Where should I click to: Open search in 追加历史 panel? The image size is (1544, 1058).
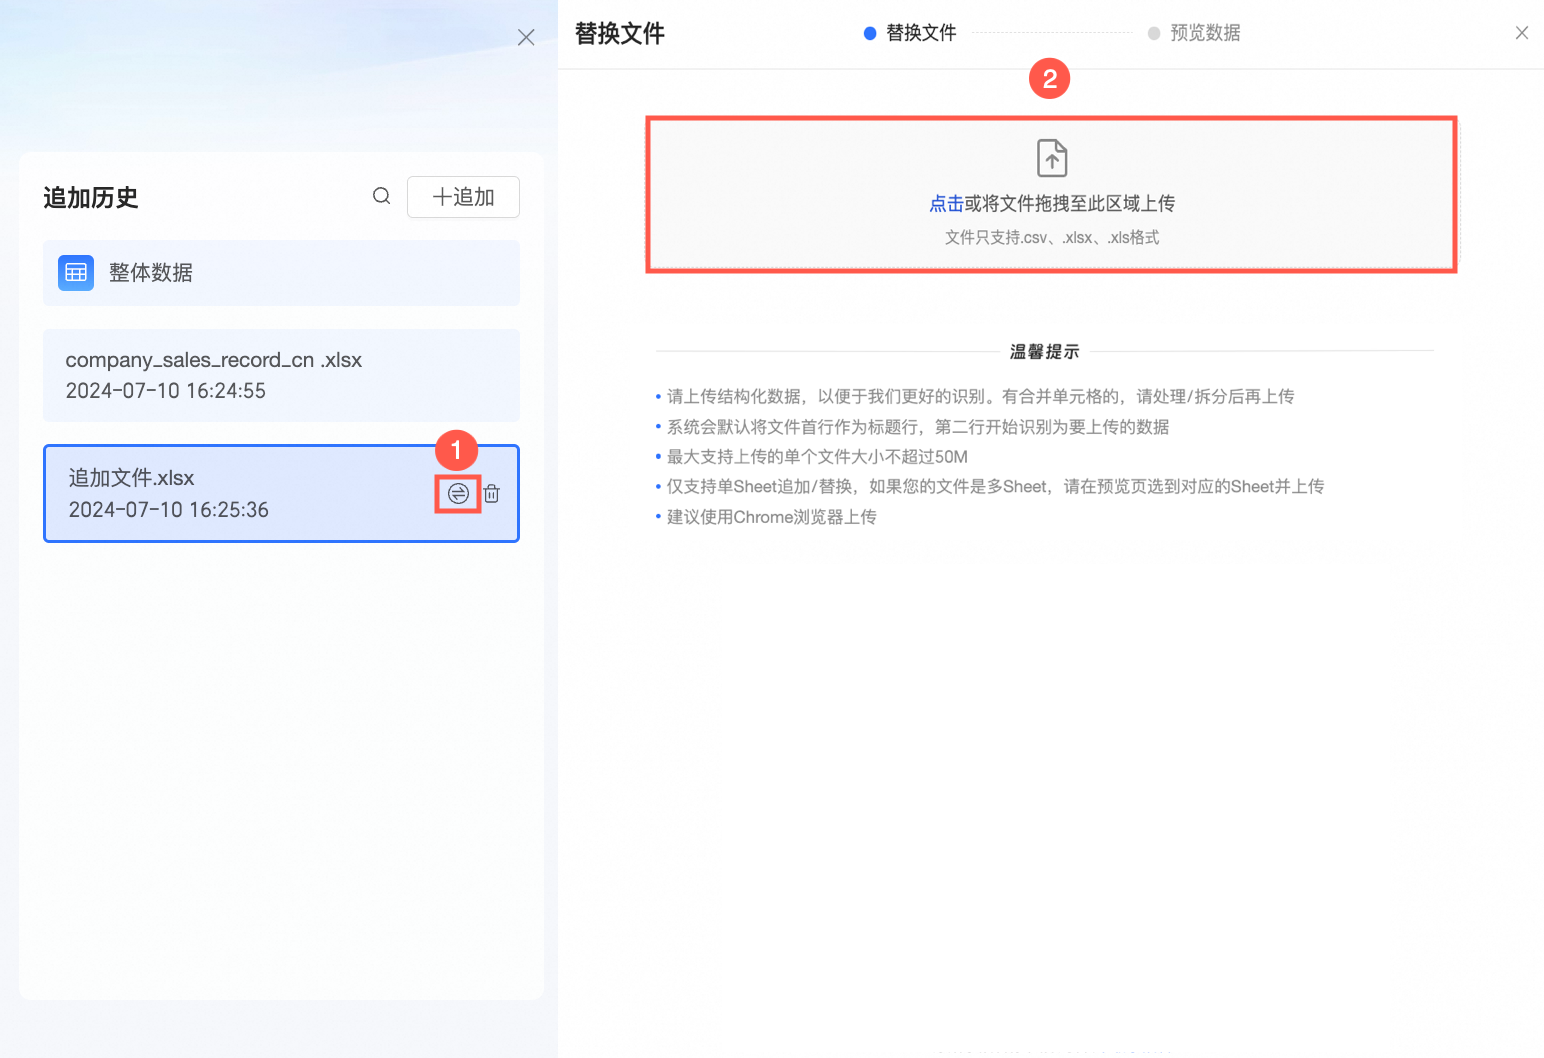point(381,196)
